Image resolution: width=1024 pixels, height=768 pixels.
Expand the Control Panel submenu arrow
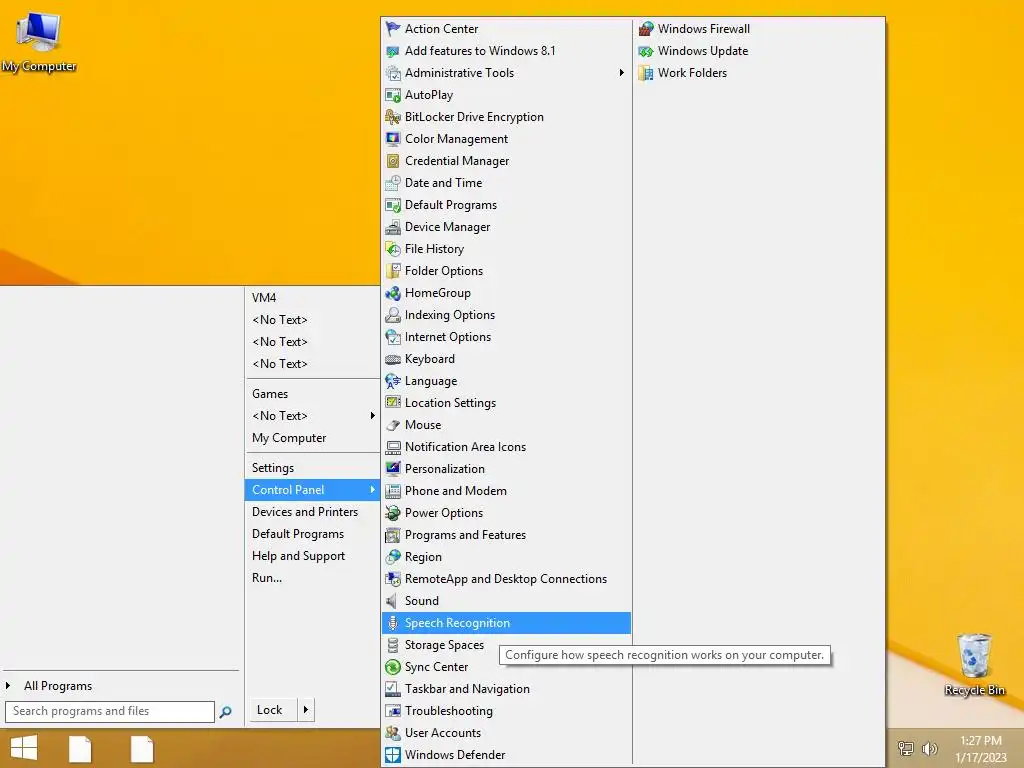click(372, 490)
